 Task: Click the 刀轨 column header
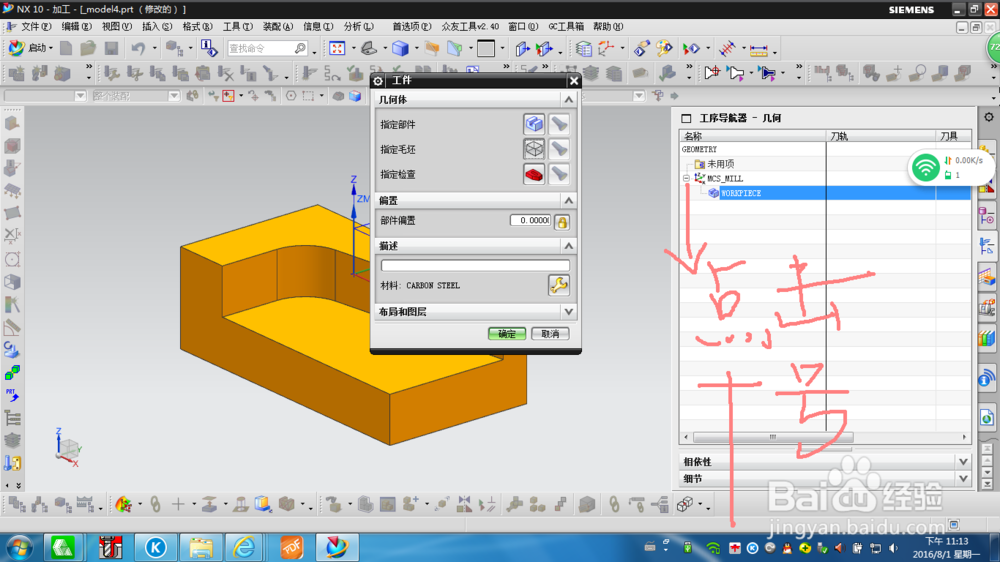click(x=881, y=136)
